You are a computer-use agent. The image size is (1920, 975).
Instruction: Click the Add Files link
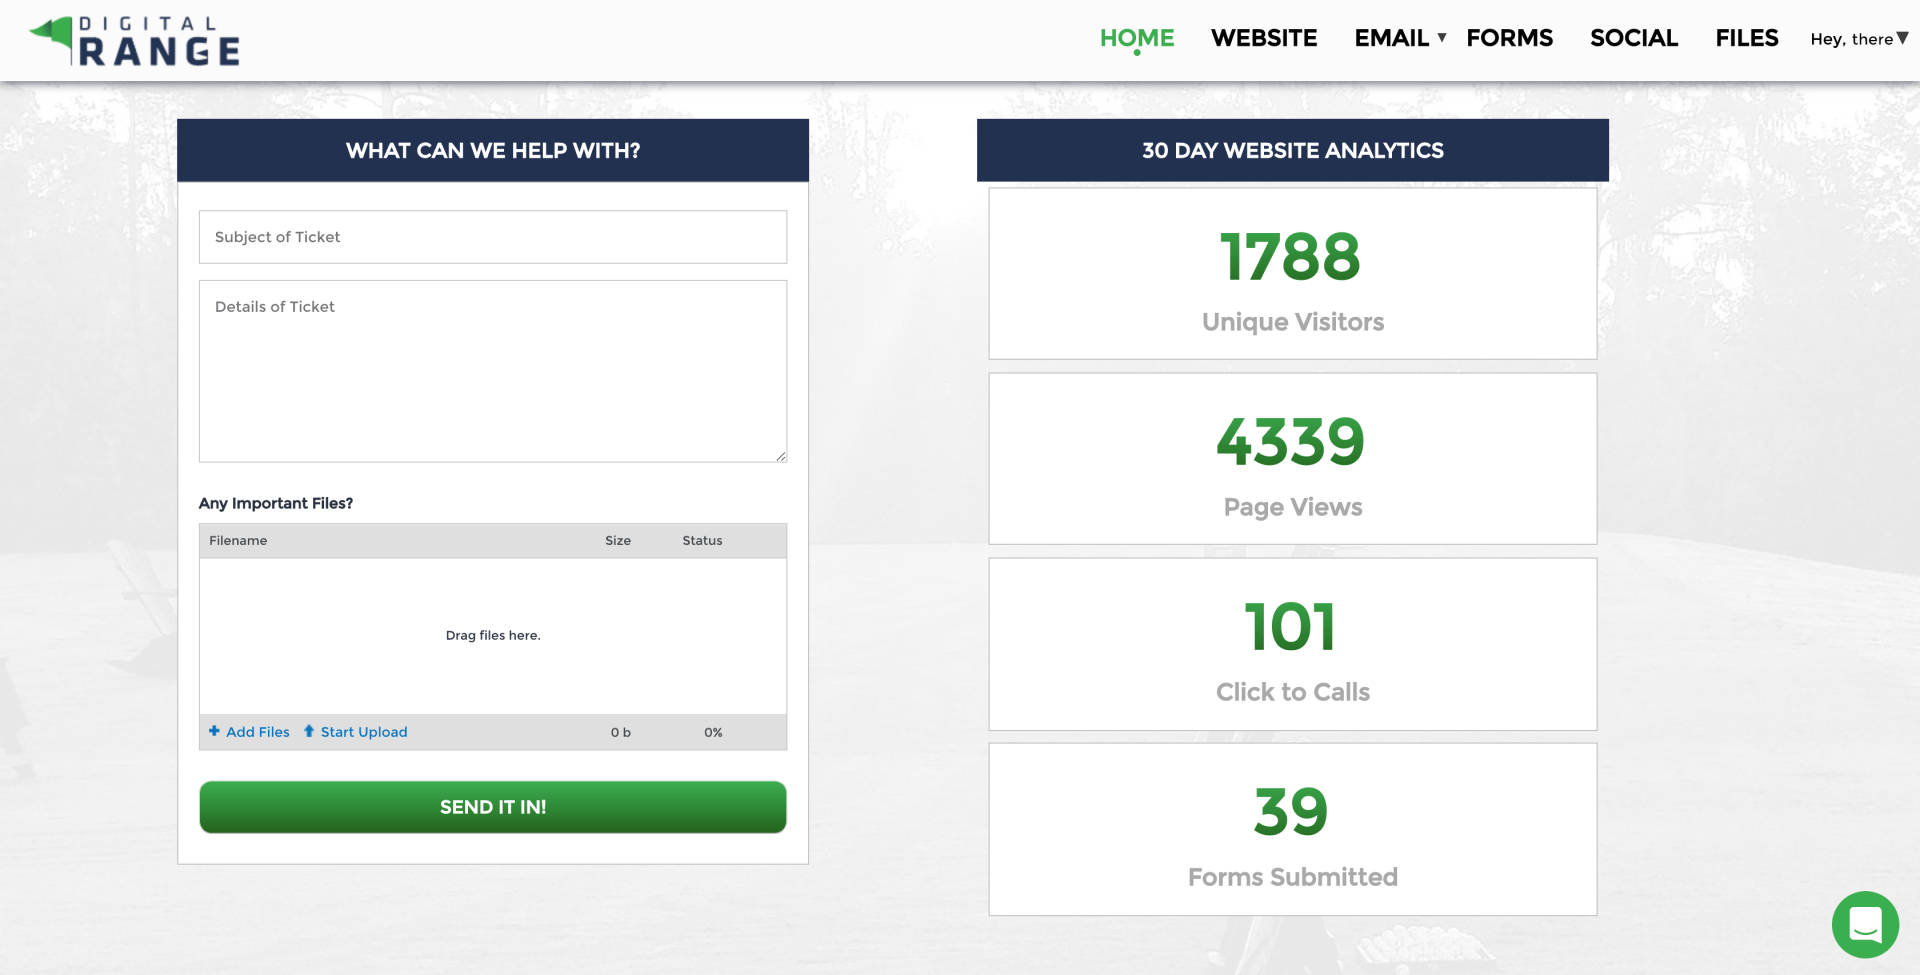(256, 731)
